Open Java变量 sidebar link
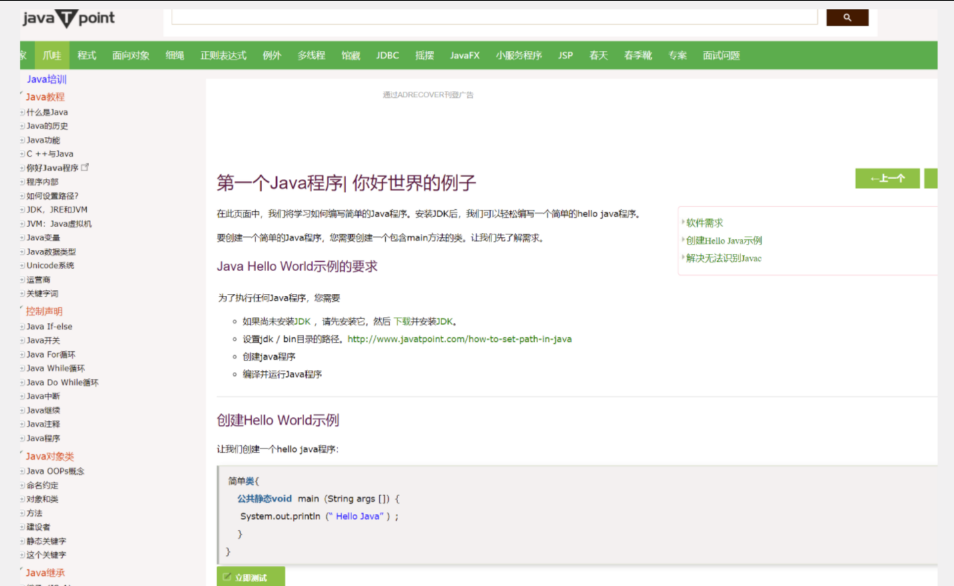 pos(43,238)
